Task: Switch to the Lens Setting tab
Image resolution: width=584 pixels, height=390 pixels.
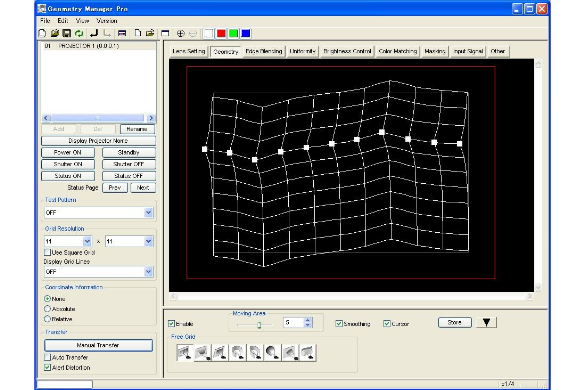Action: pyautogui.click(x=189, y=51)
